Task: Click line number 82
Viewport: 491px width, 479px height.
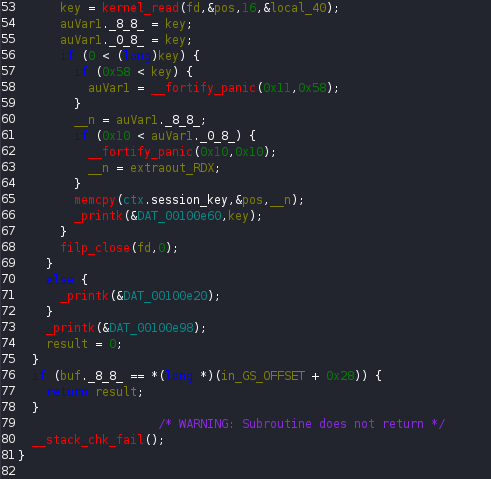Action: point(8,471)
